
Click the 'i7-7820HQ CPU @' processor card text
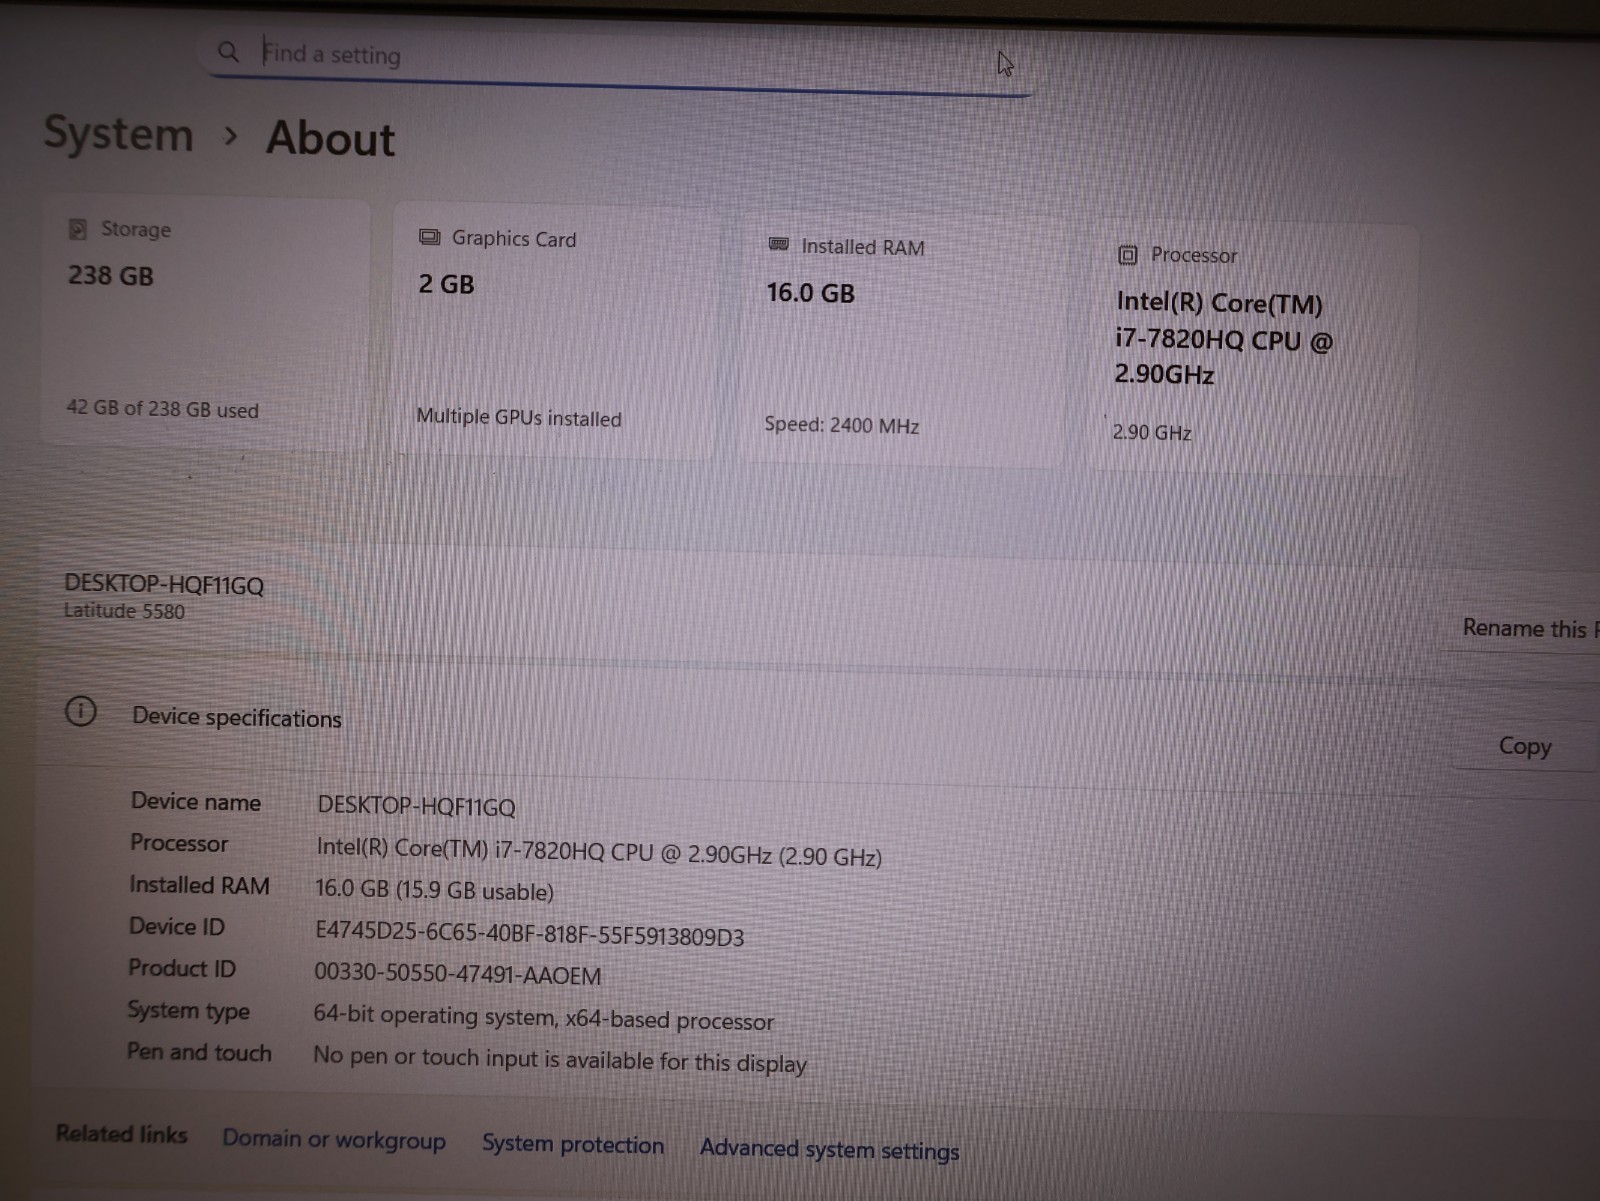pos(1224,339)
